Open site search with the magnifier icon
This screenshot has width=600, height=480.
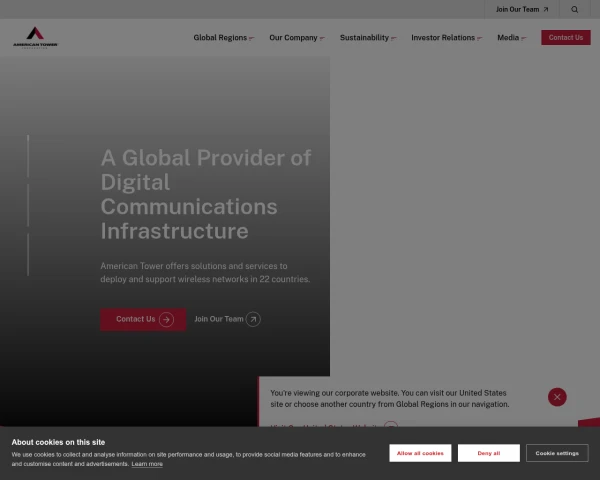pyautogui.click(x=575, y=9)
